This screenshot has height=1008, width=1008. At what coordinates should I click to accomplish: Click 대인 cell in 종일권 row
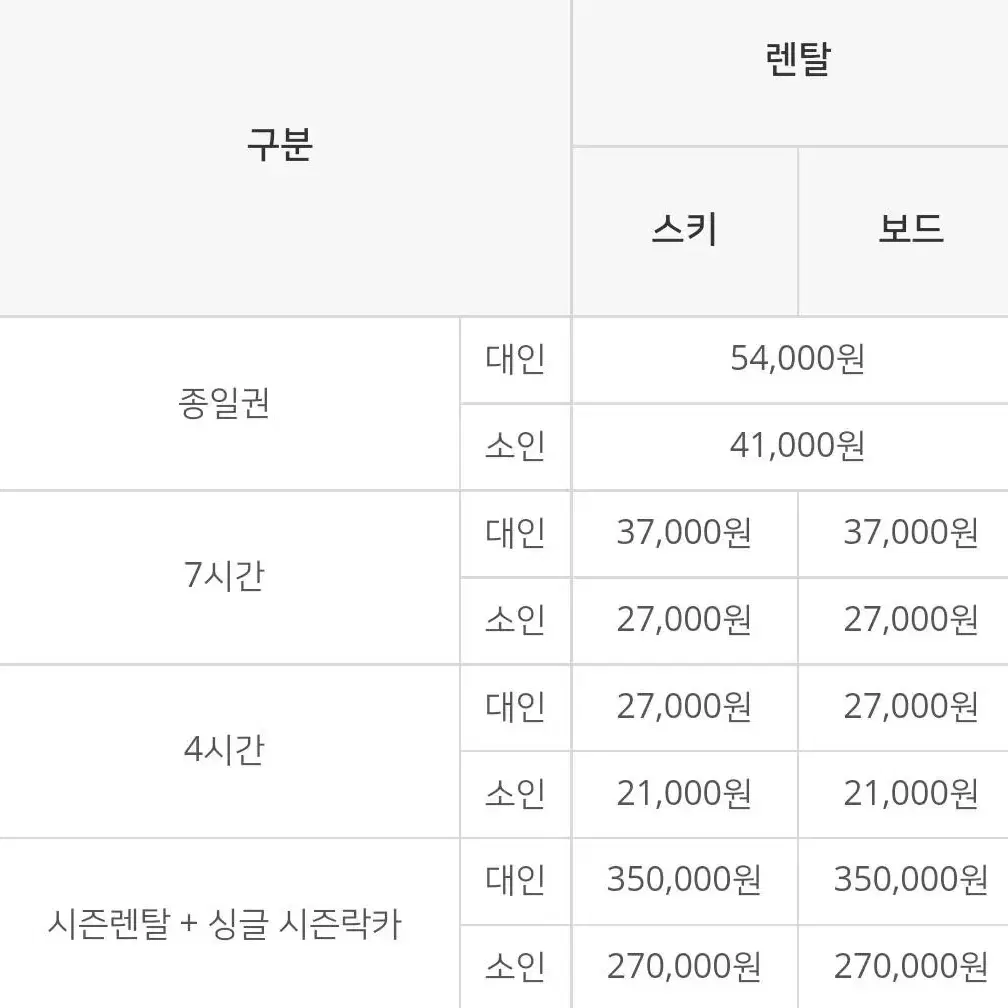pyautogui.click(x=516, y=359)
